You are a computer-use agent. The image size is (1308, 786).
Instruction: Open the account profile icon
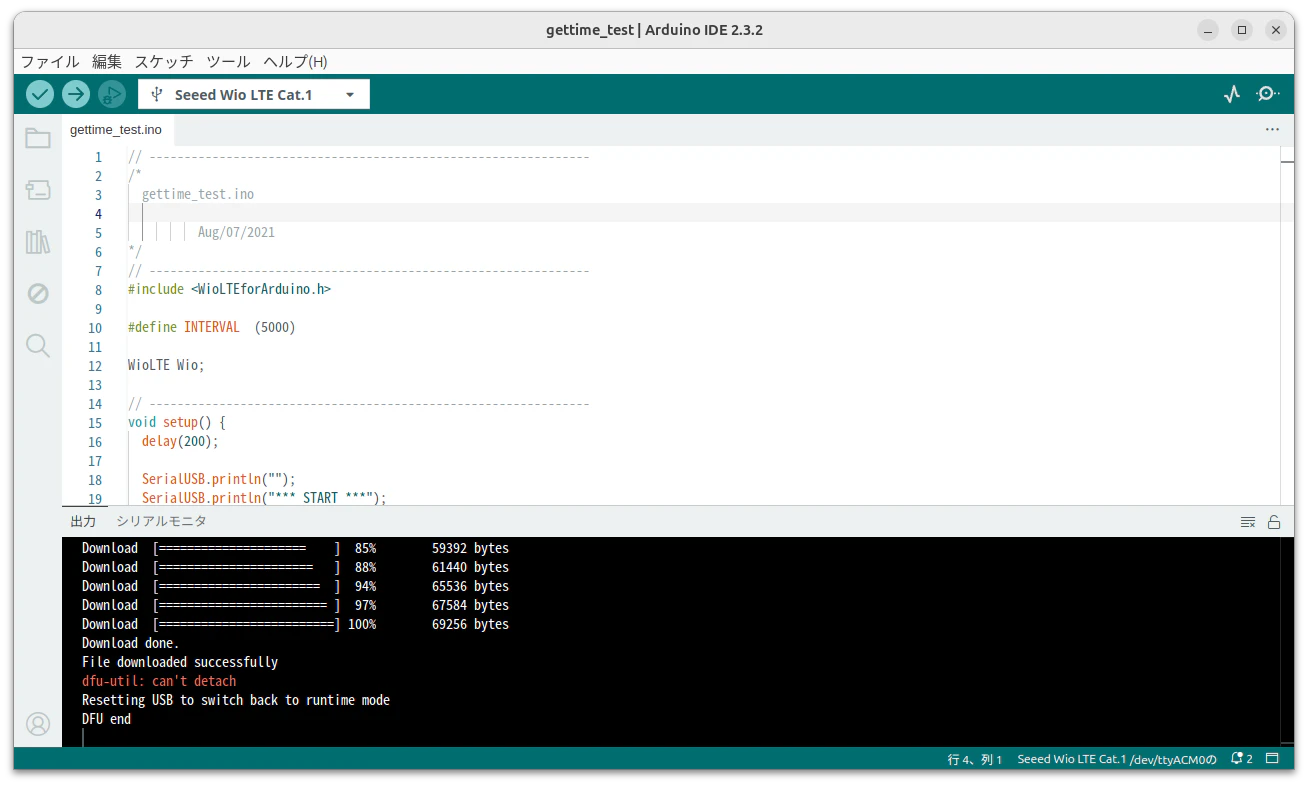38,724
